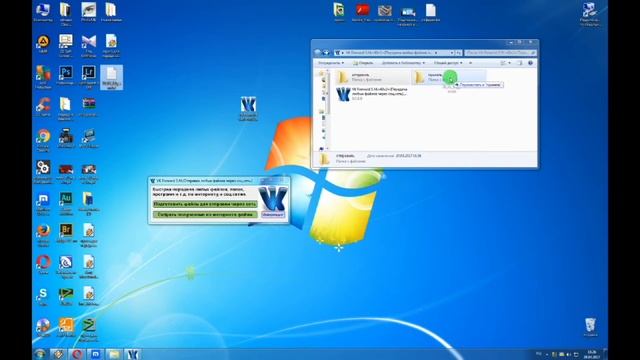Open the Lightroom desktop shortcut

(89, 76)
